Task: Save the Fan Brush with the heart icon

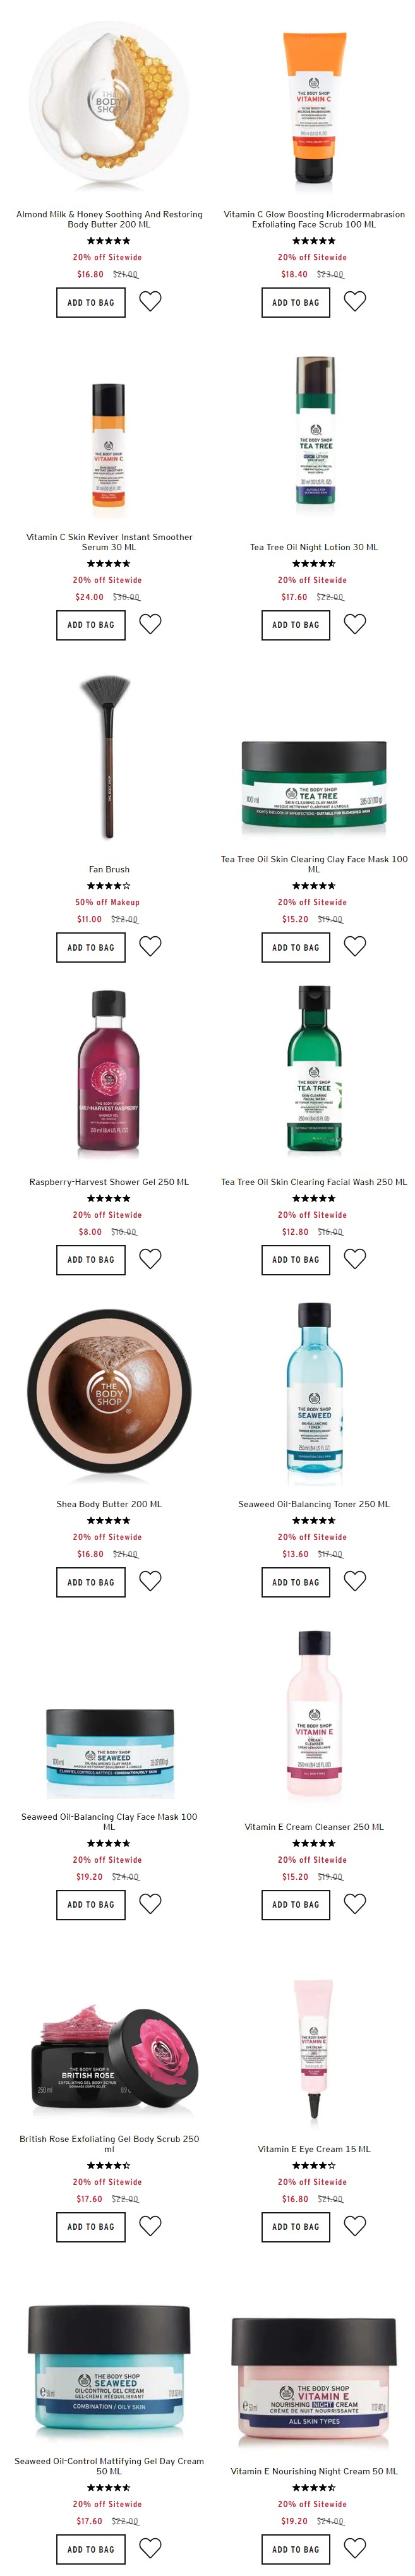Action: click(x=150, y=946)
